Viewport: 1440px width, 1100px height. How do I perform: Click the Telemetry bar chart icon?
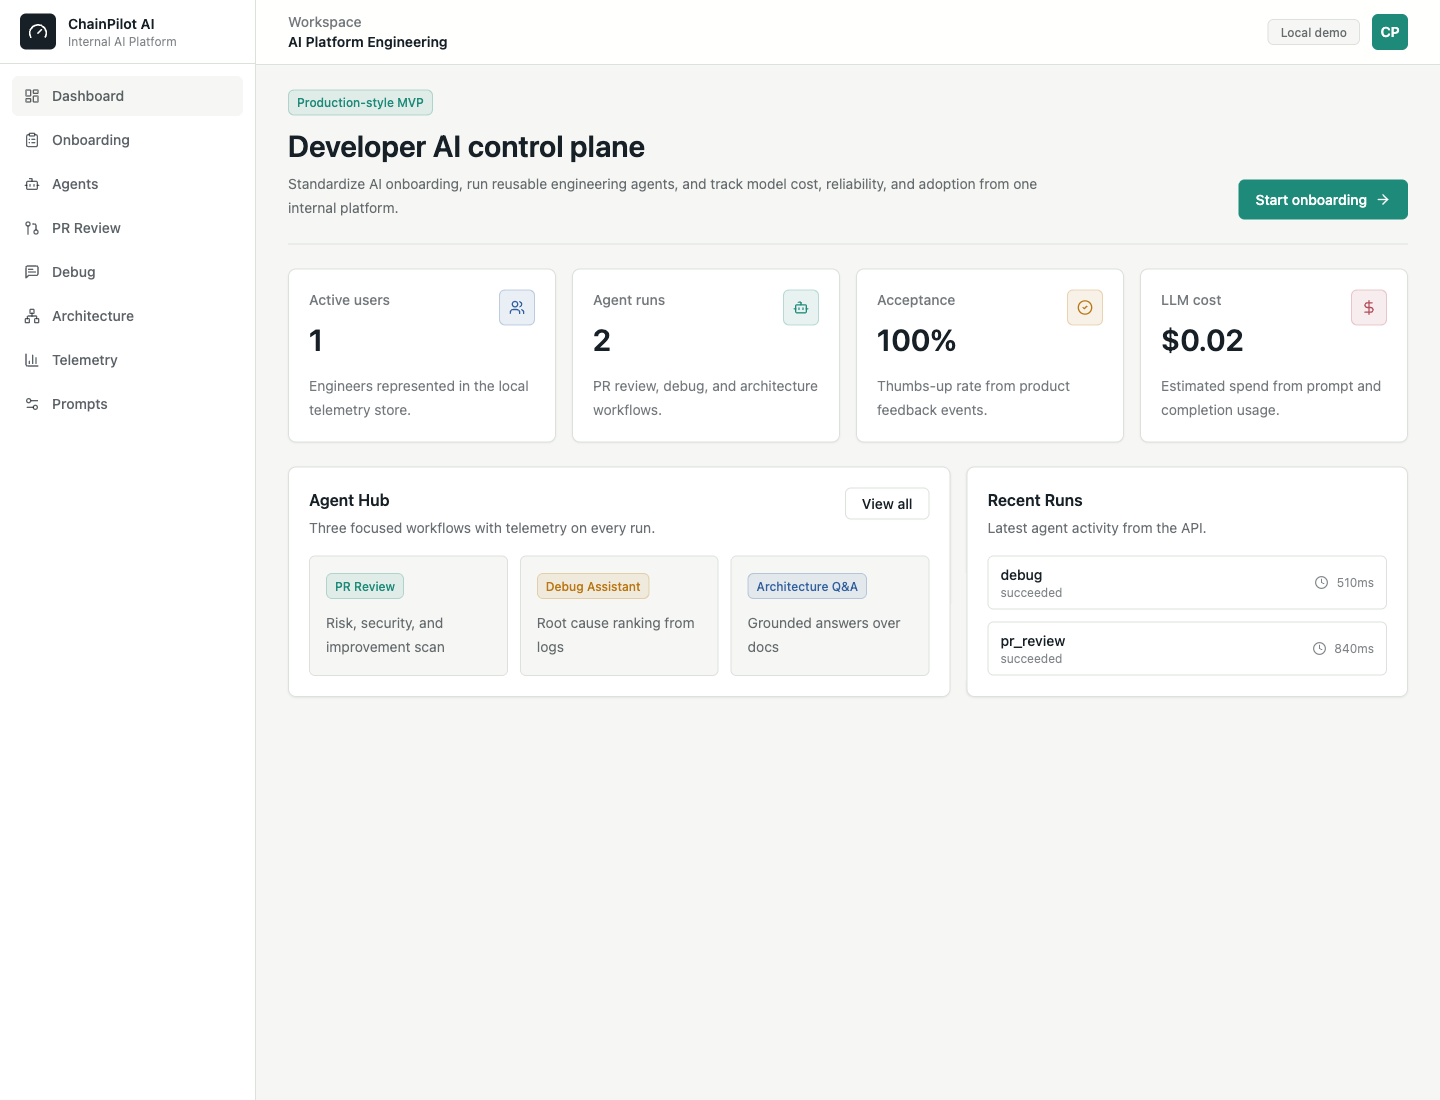pos(32,360)
